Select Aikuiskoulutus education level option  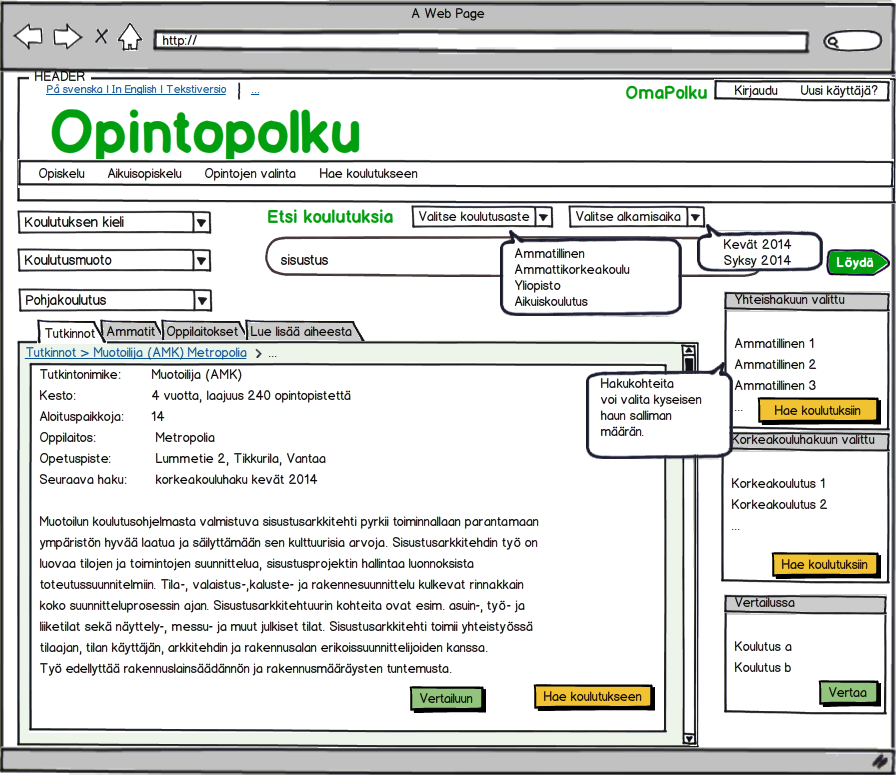(551, 301)
